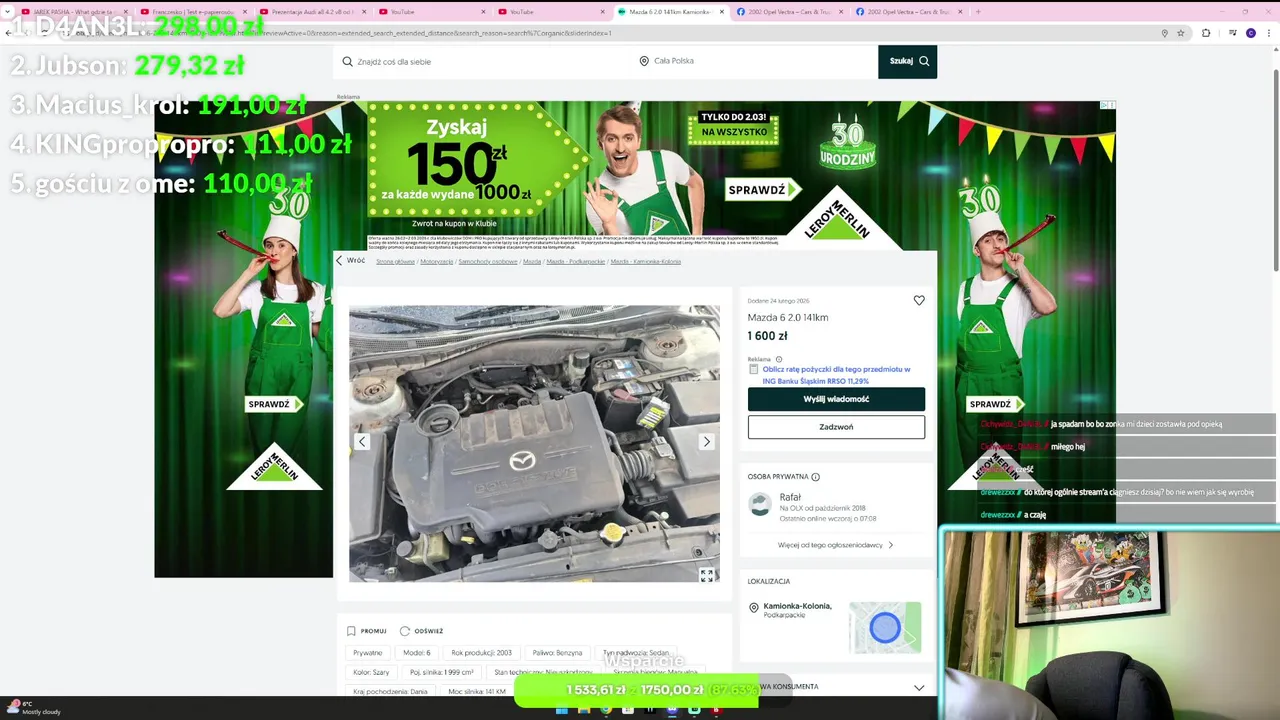This screenshot has height=720, width=1280.
Task: Click the Promuj bookmark icon
Action: [x=351, y=631]
